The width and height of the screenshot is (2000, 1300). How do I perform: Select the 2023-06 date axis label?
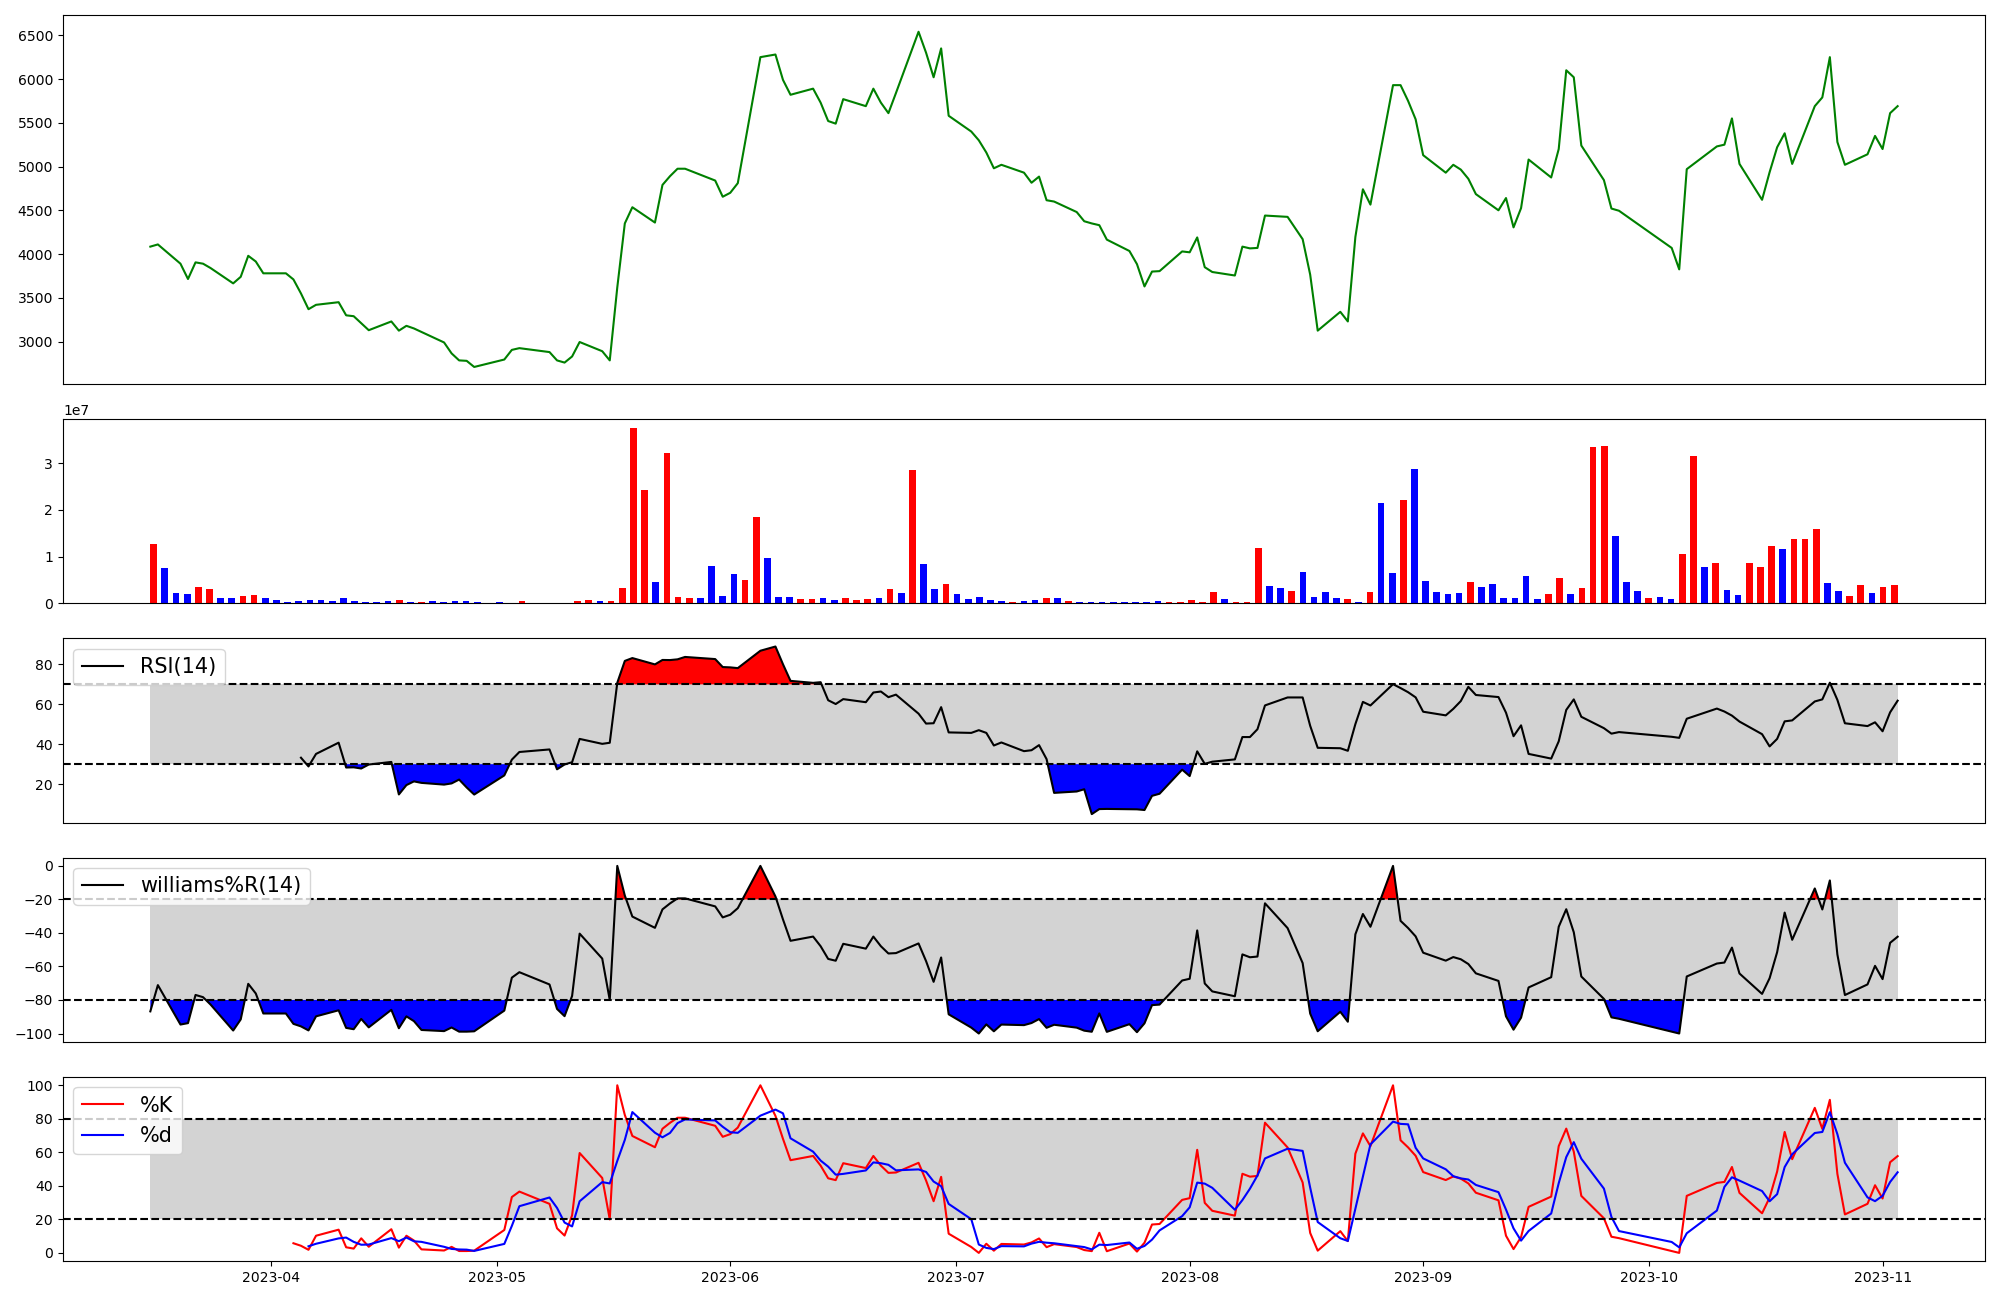[x=730, y=1277]
